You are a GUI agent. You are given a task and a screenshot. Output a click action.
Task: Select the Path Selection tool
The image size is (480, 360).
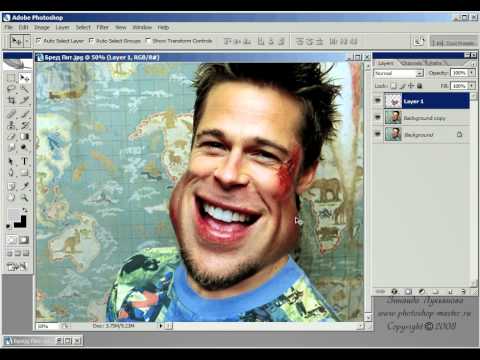(11, 162)
